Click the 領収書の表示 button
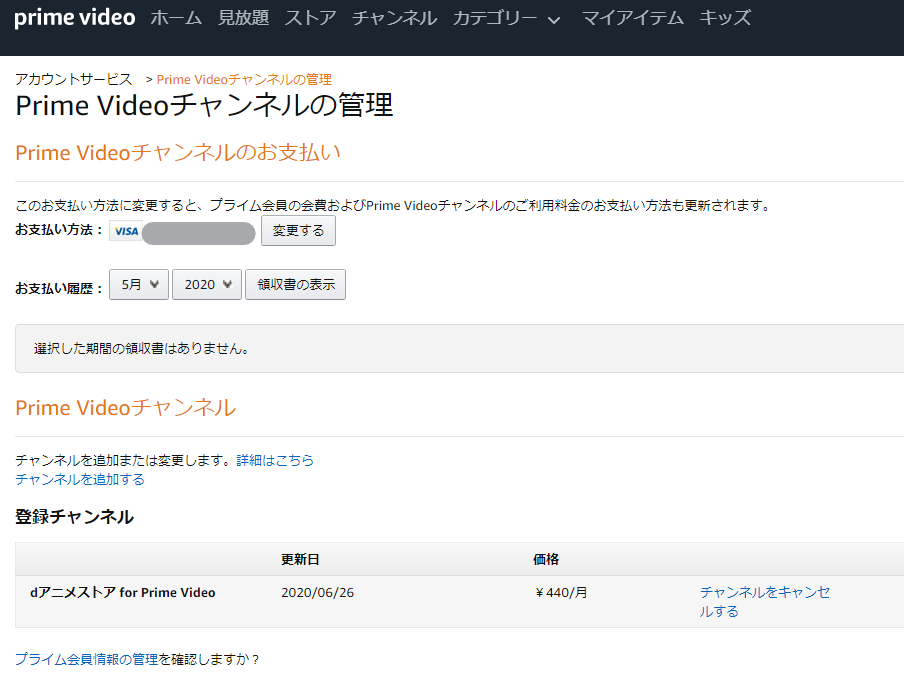The height and width of the screenshot is (691, 904). click(x=295, y=284)
